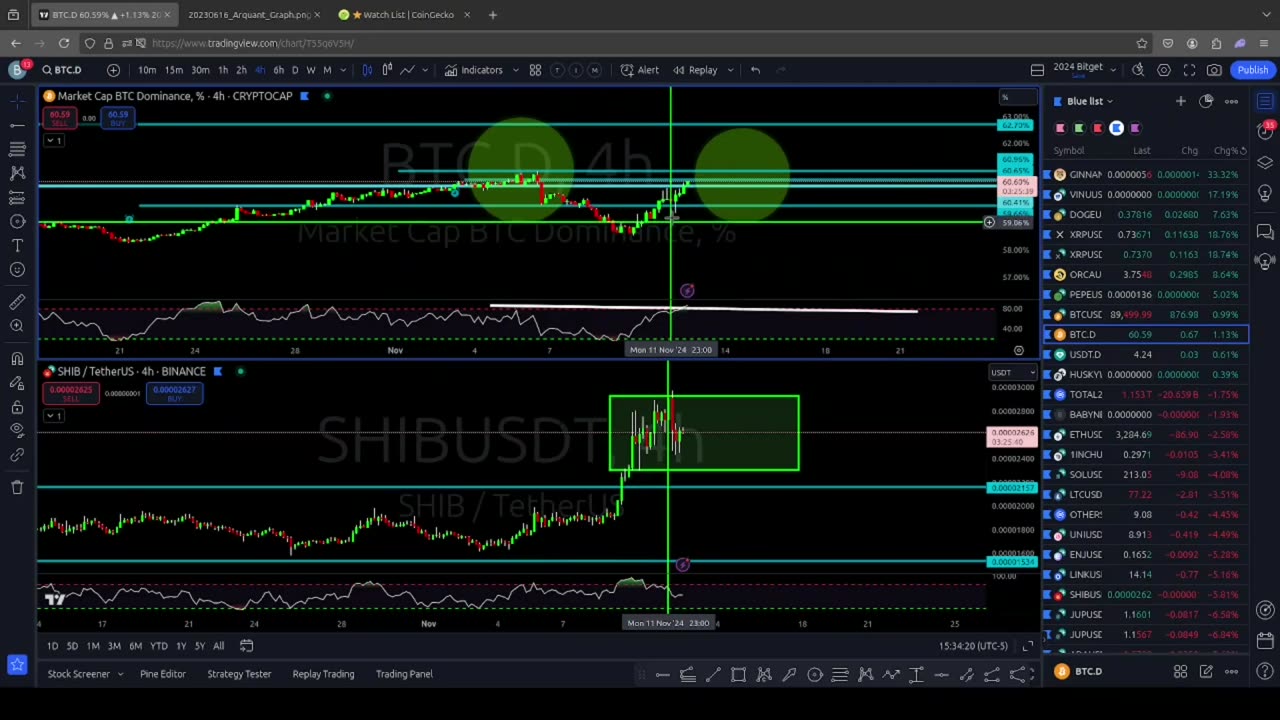Open watchlist advanced view icon
Viewport: 1280px width, 720px height.
coord(1206,101)
